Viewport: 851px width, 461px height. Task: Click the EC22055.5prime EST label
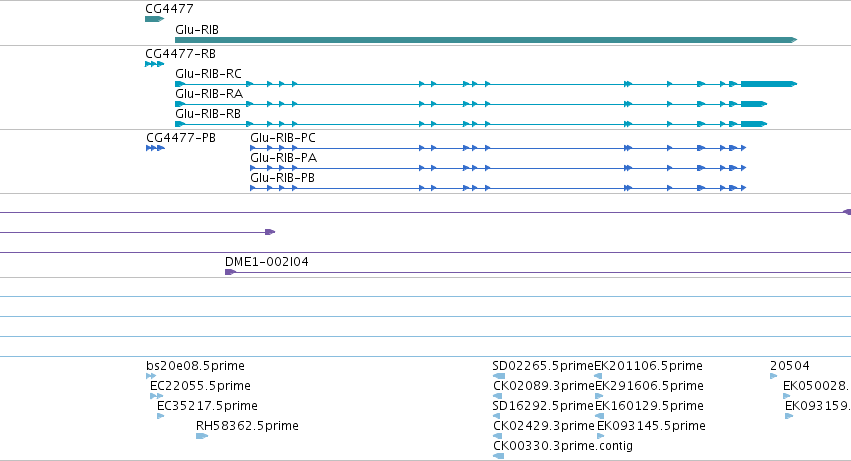click(200, 386)
